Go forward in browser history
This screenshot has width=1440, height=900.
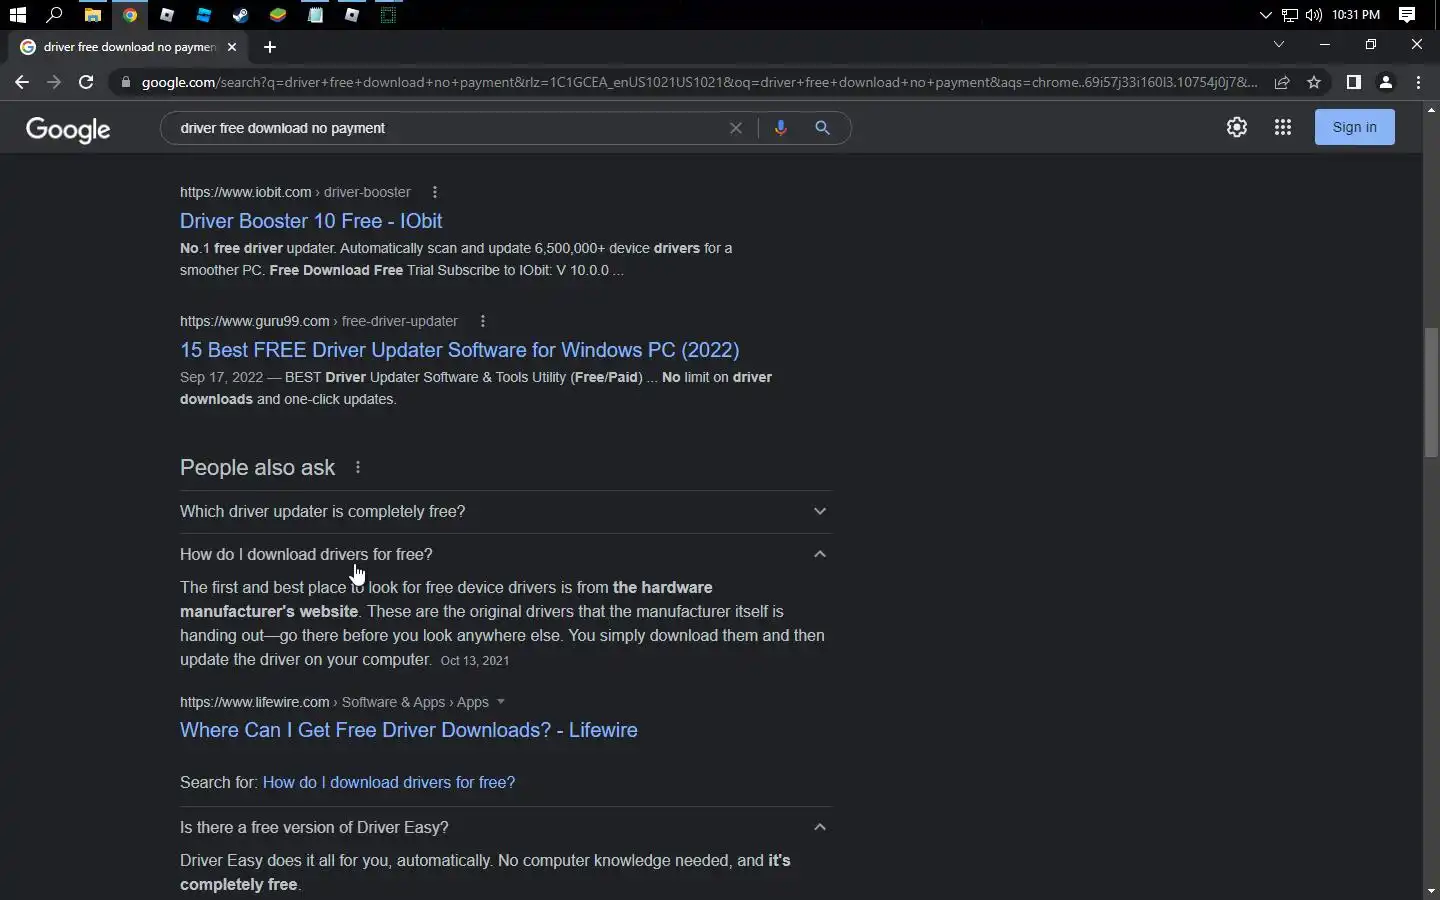pyautogui.click(x=54, y=82)
